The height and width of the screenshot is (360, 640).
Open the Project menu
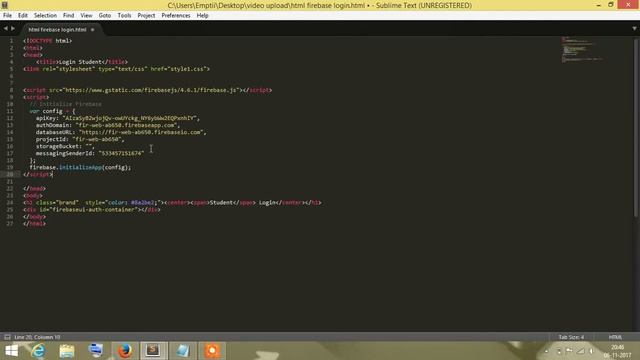pos(146,16)
